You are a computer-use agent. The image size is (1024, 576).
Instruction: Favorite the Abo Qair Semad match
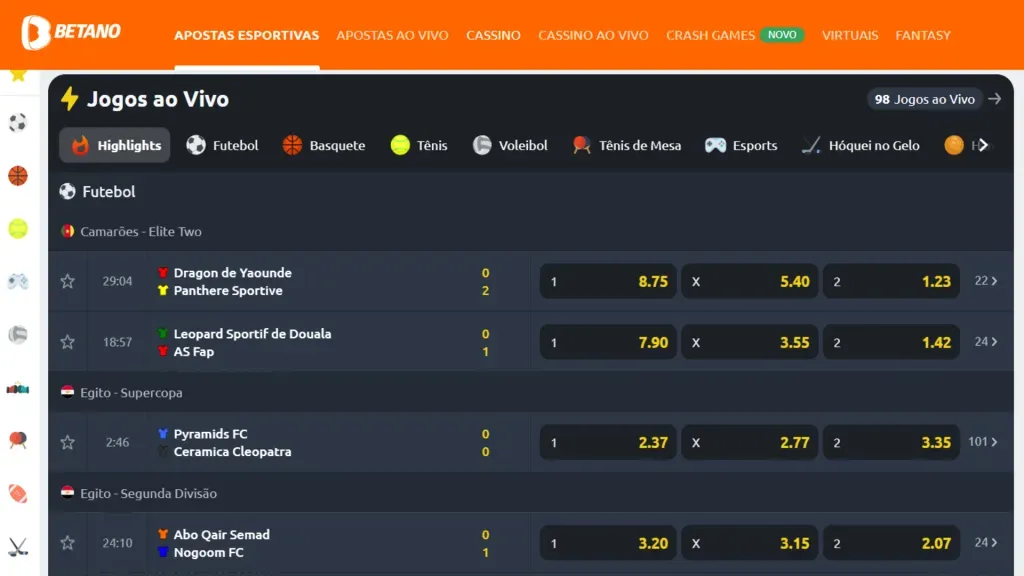[67, 543]
